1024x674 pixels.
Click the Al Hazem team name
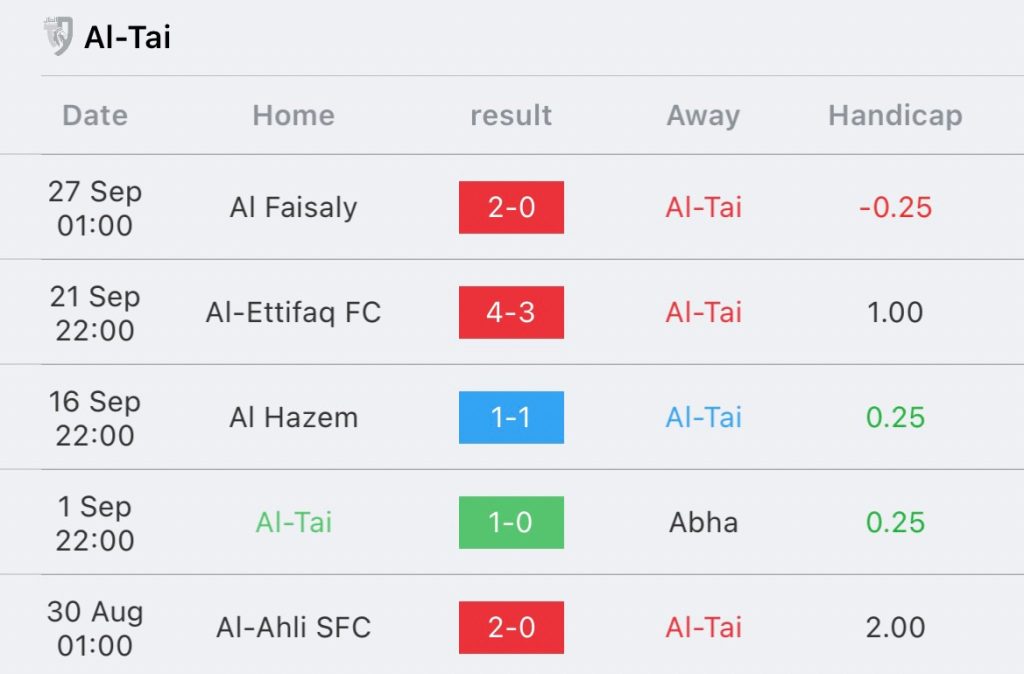point(293,417)
